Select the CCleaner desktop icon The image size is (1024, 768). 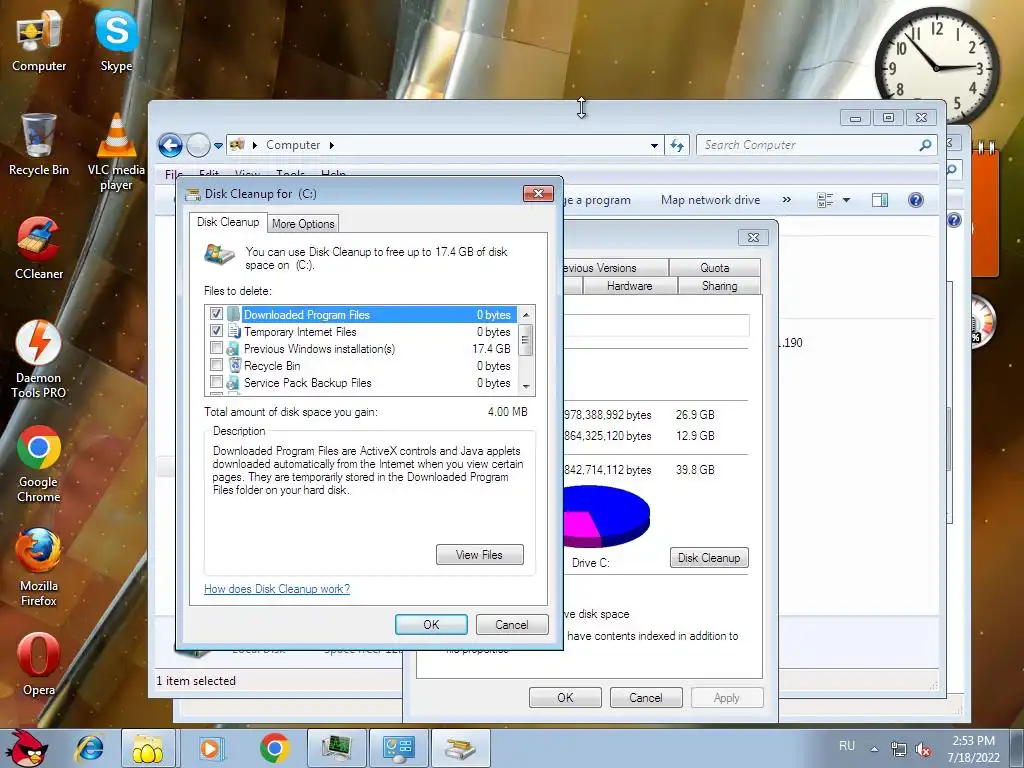(x=39, y=249)
